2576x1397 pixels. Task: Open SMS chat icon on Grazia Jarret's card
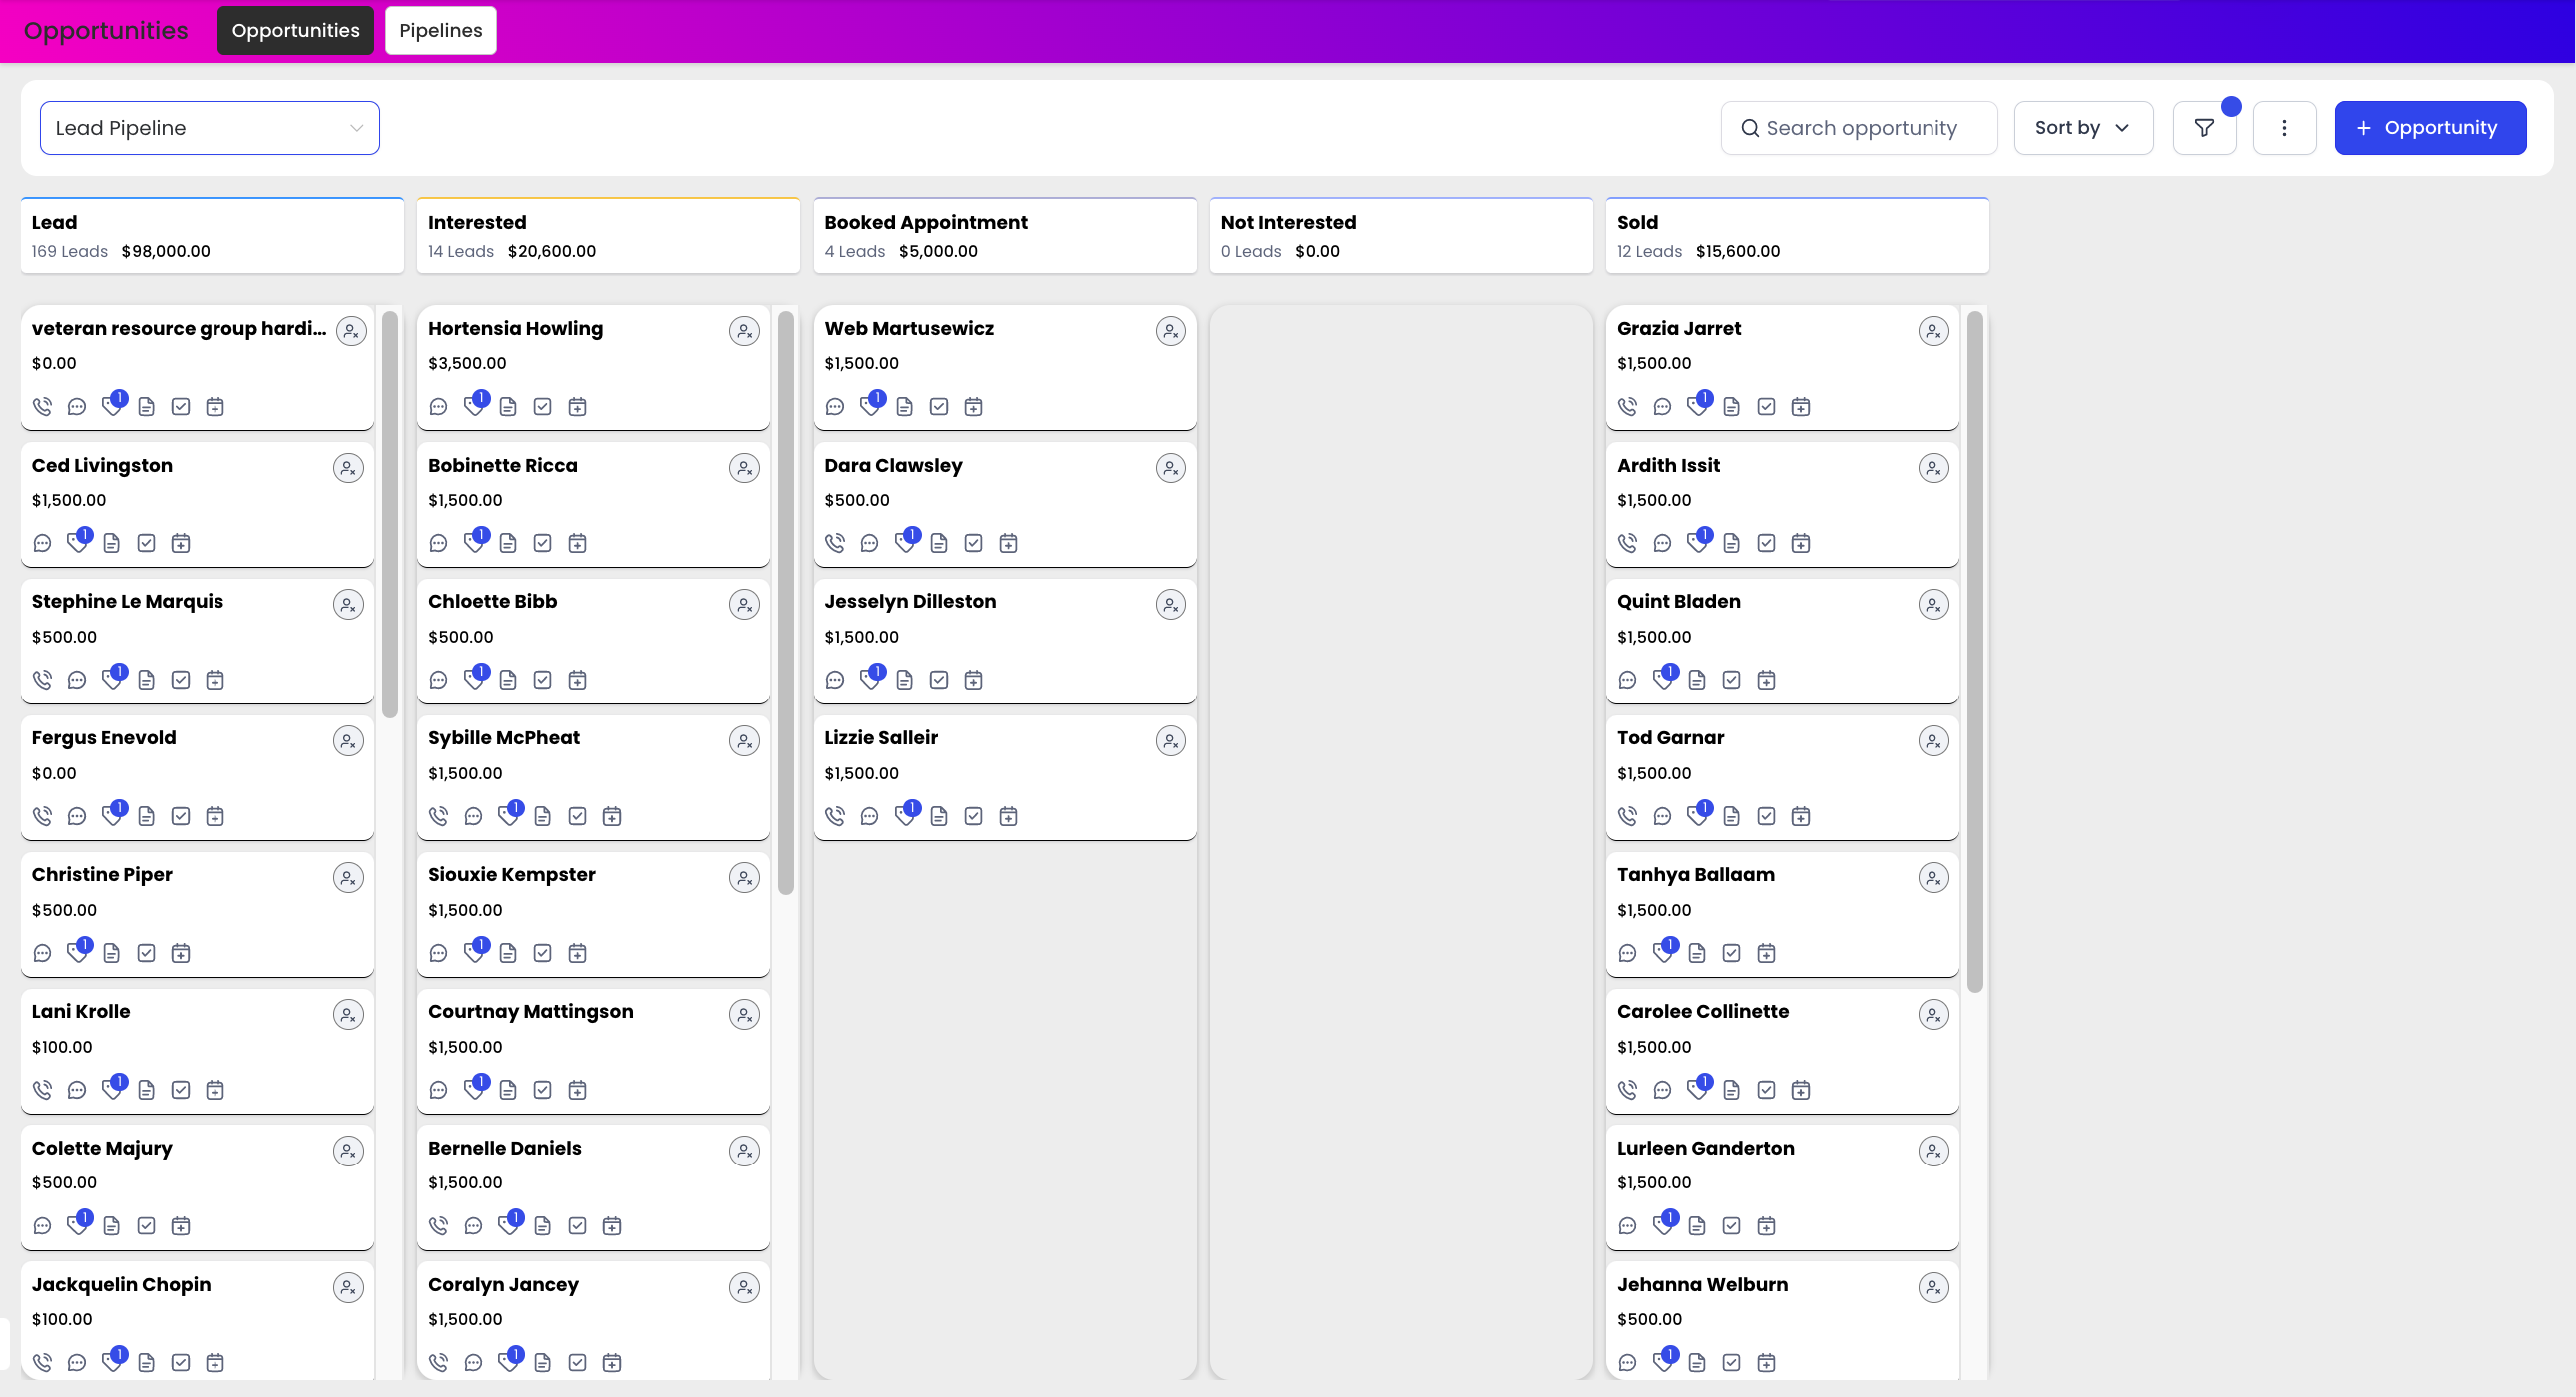click(x=1662, y=406)
